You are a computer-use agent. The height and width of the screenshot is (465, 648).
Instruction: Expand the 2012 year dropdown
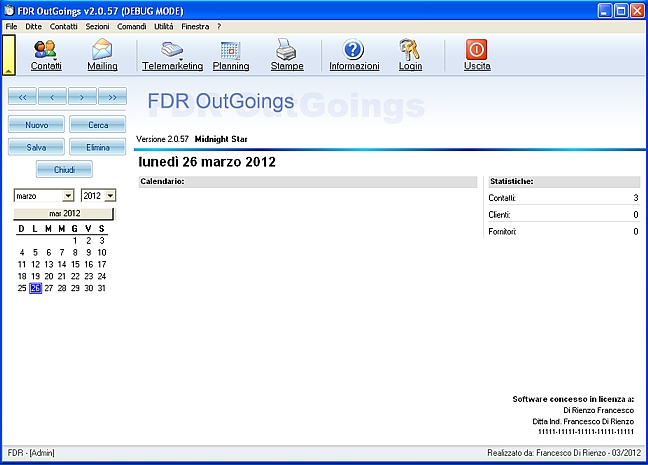tap(110, 196)
